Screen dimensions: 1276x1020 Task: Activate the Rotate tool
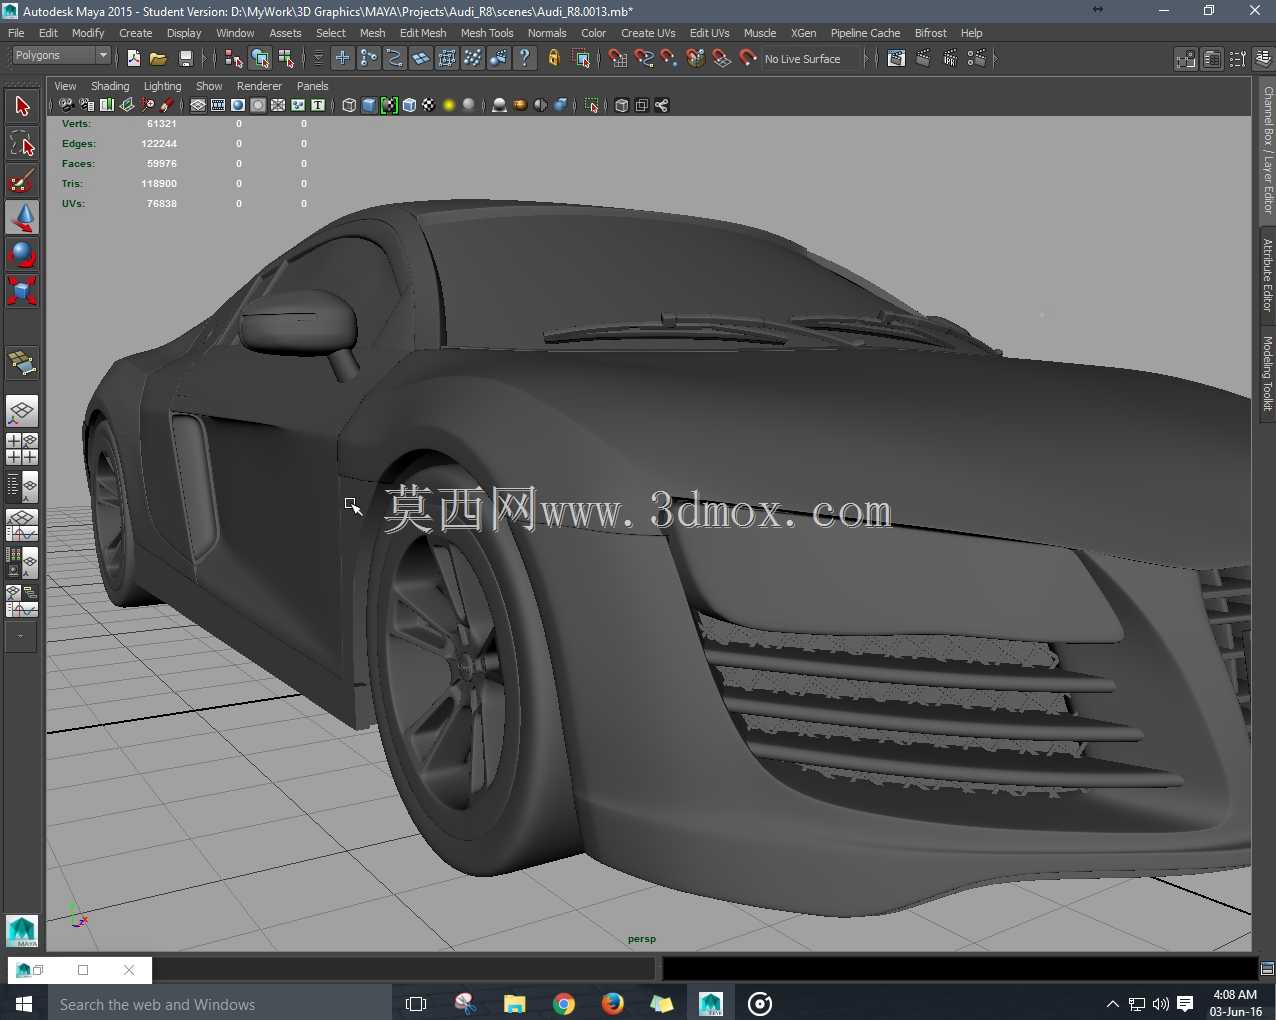(22, 254)
